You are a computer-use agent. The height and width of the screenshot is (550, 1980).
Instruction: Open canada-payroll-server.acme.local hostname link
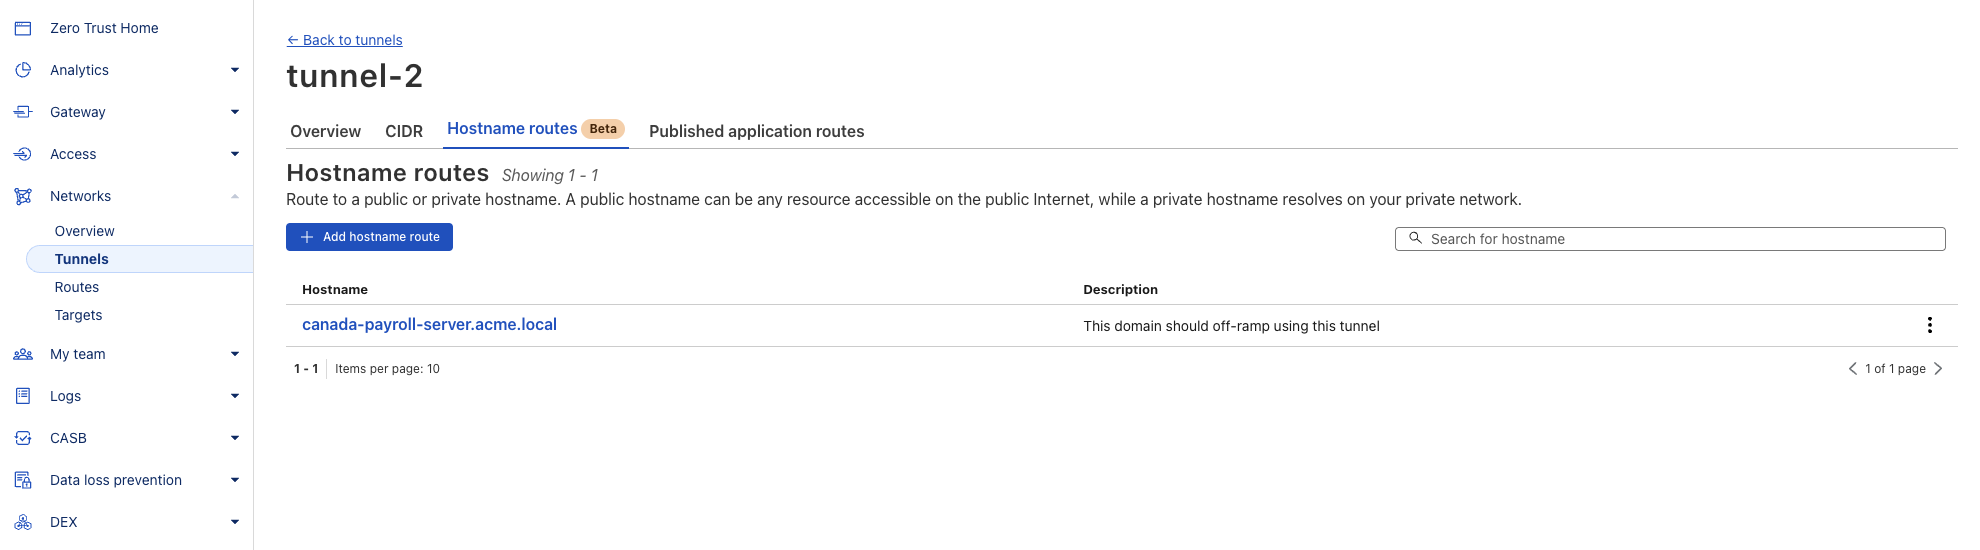429,325
